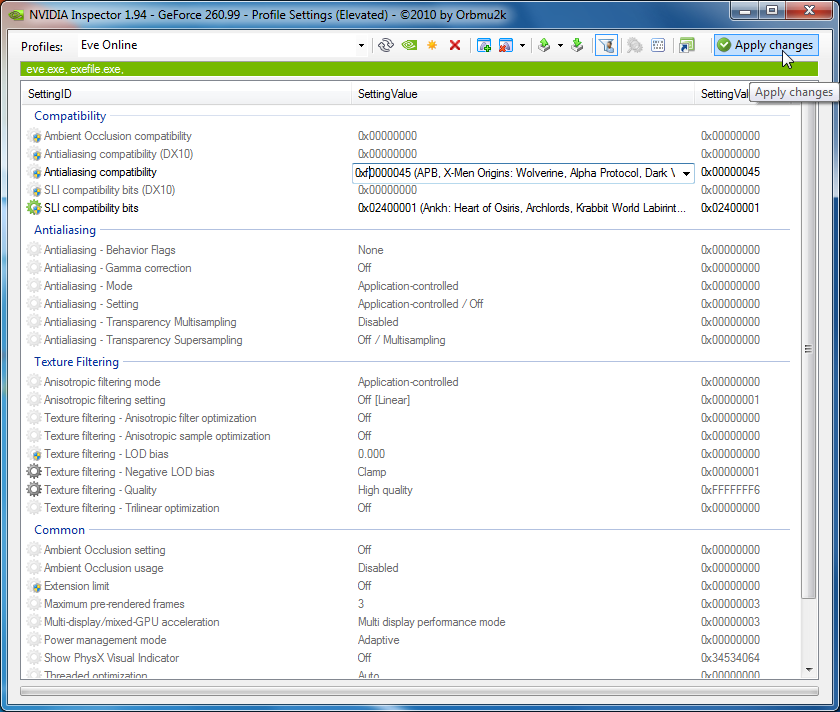The image size is (840, 712).
Task: Toggle the highlighted settings filter button
Action: pos(606,45)
